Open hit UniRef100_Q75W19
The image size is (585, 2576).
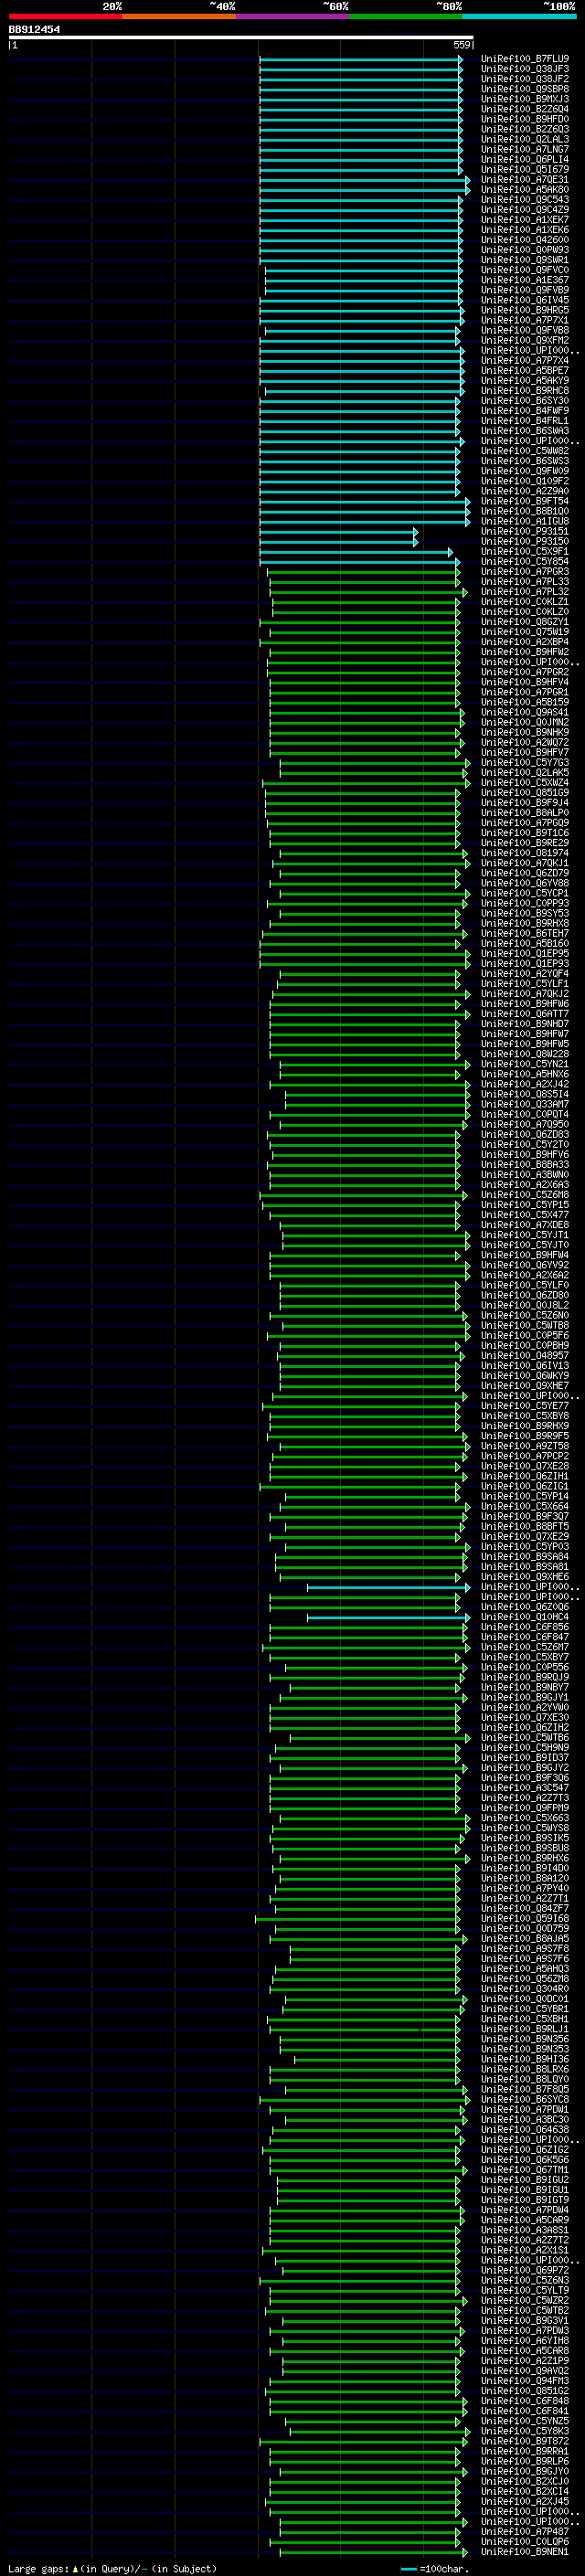525,632
